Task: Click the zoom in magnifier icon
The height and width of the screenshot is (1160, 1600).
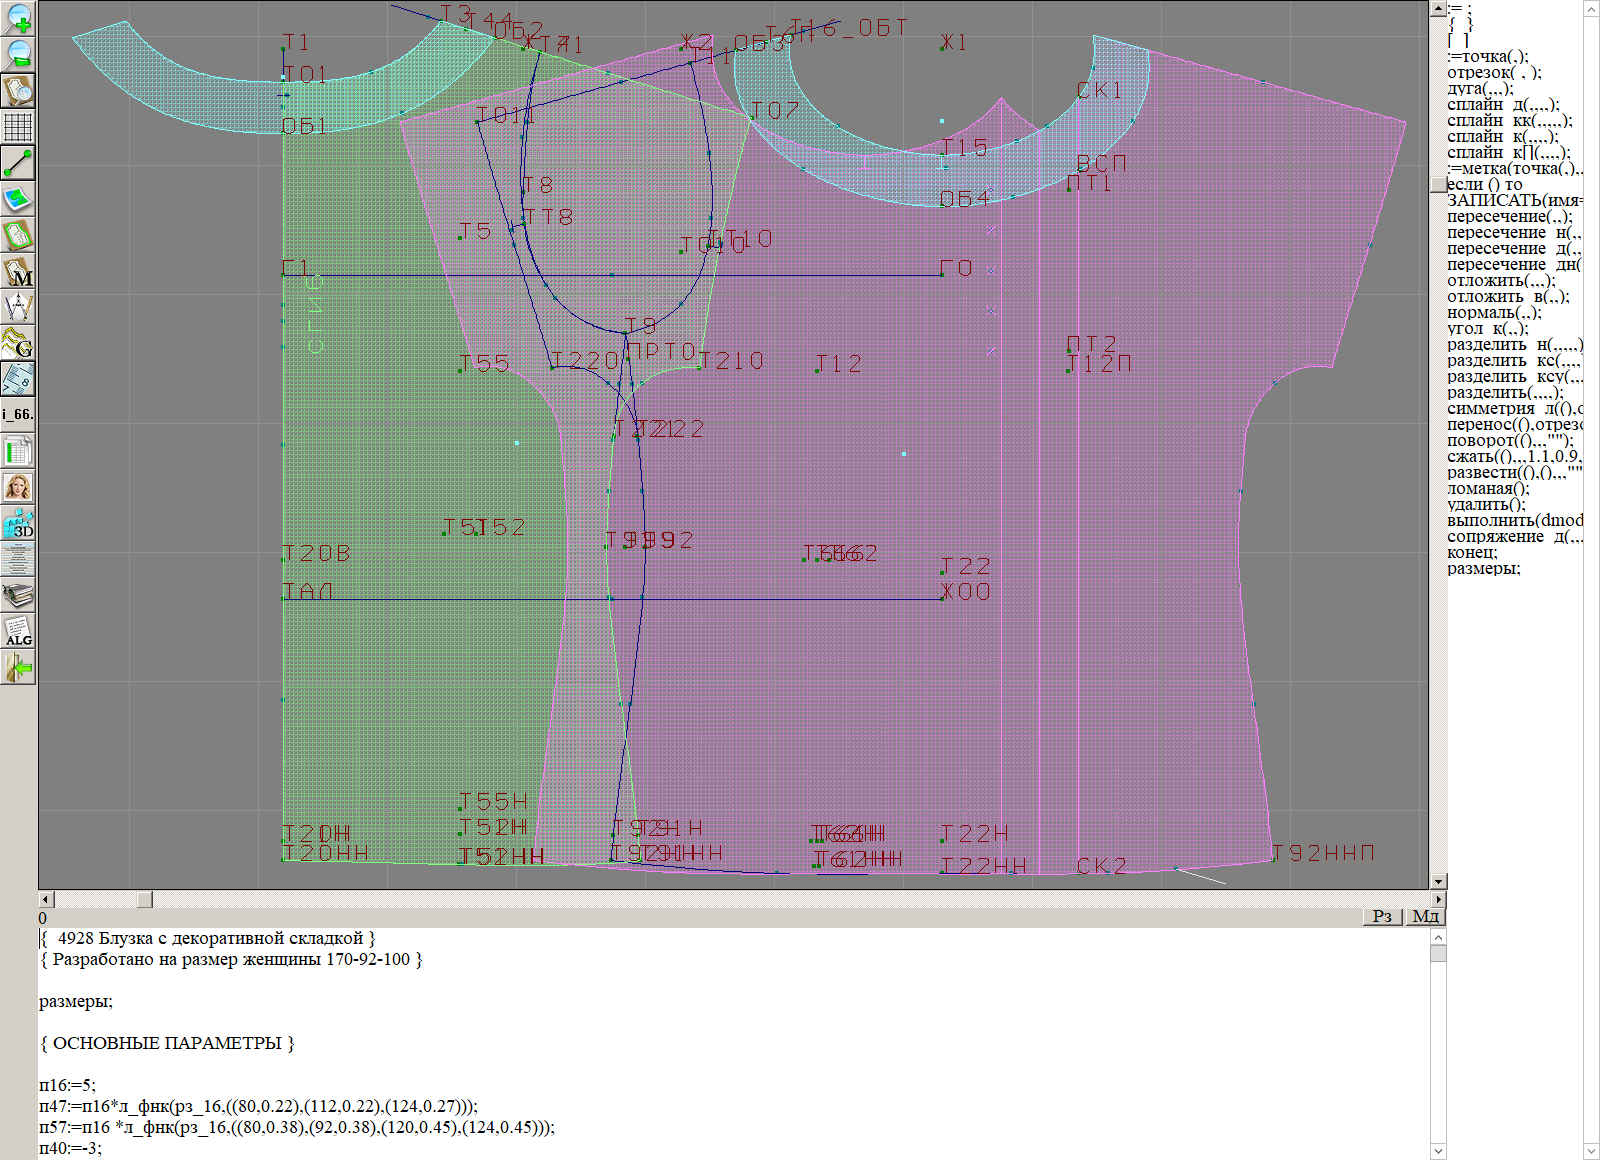Action: click(18, 18)
